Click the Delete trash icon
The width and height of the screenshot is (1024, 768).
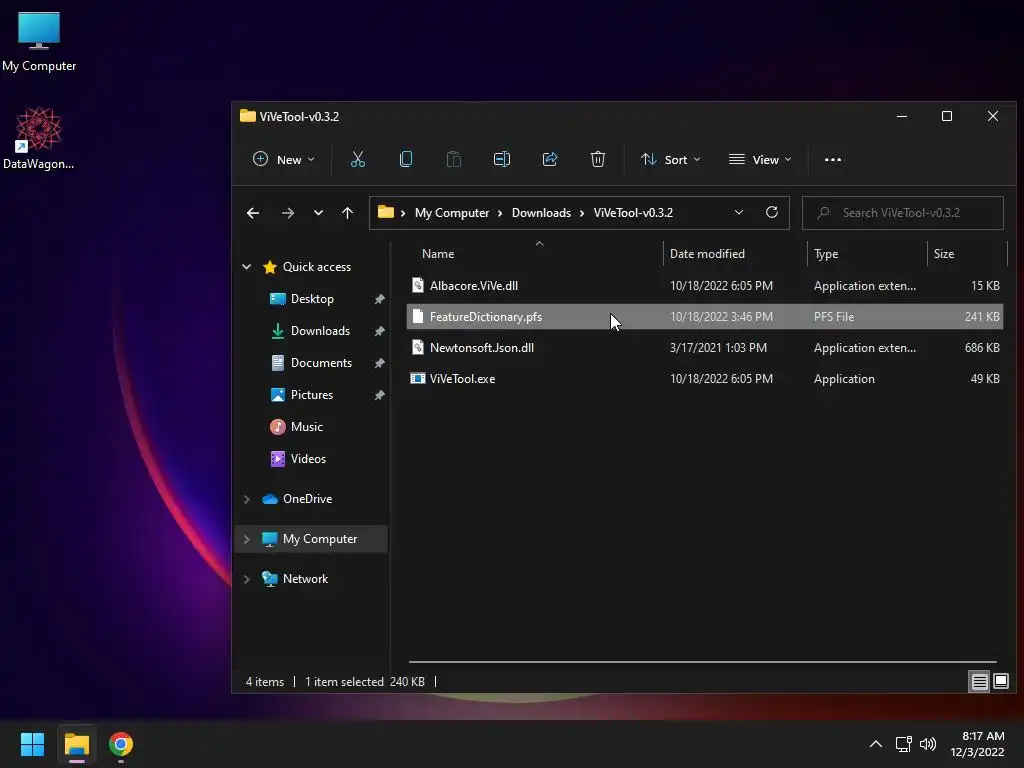click(598, 159)
